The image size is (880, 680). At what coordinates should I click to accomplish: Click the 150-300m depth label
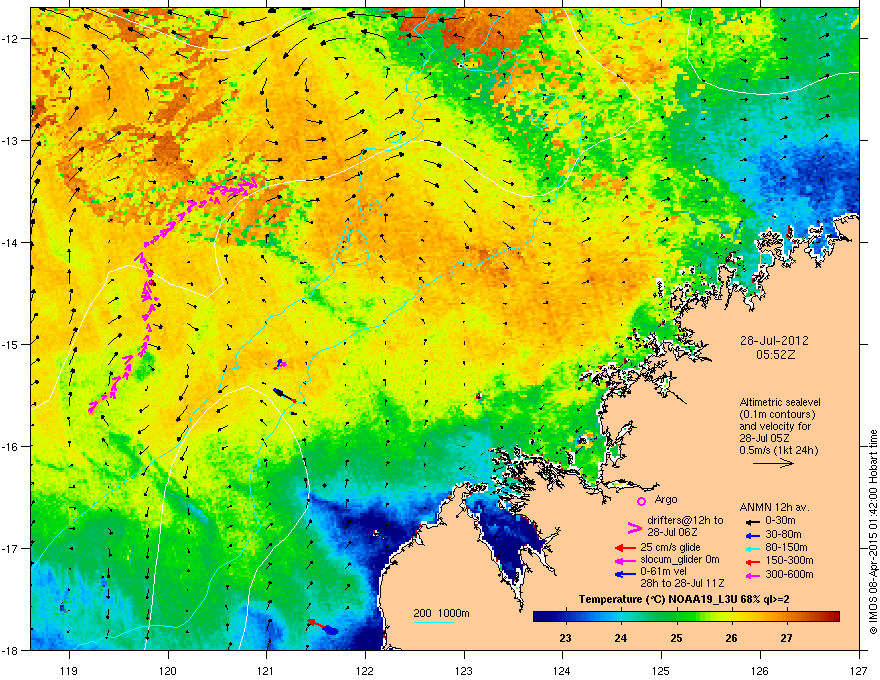(789, 560)
